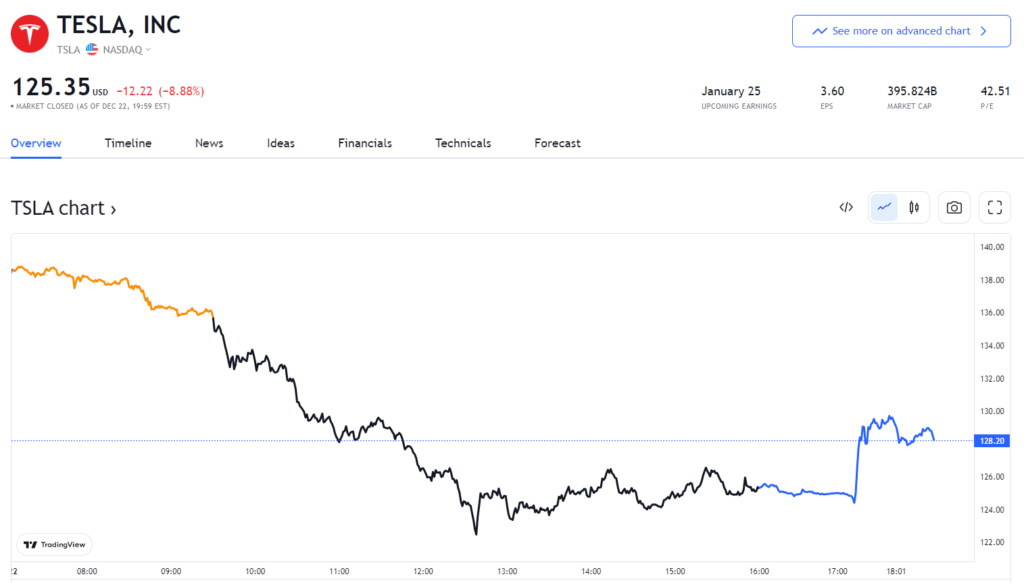The image size is (1024, 583).
Task: Open the Ideas tab
Action: pos(281,143)
